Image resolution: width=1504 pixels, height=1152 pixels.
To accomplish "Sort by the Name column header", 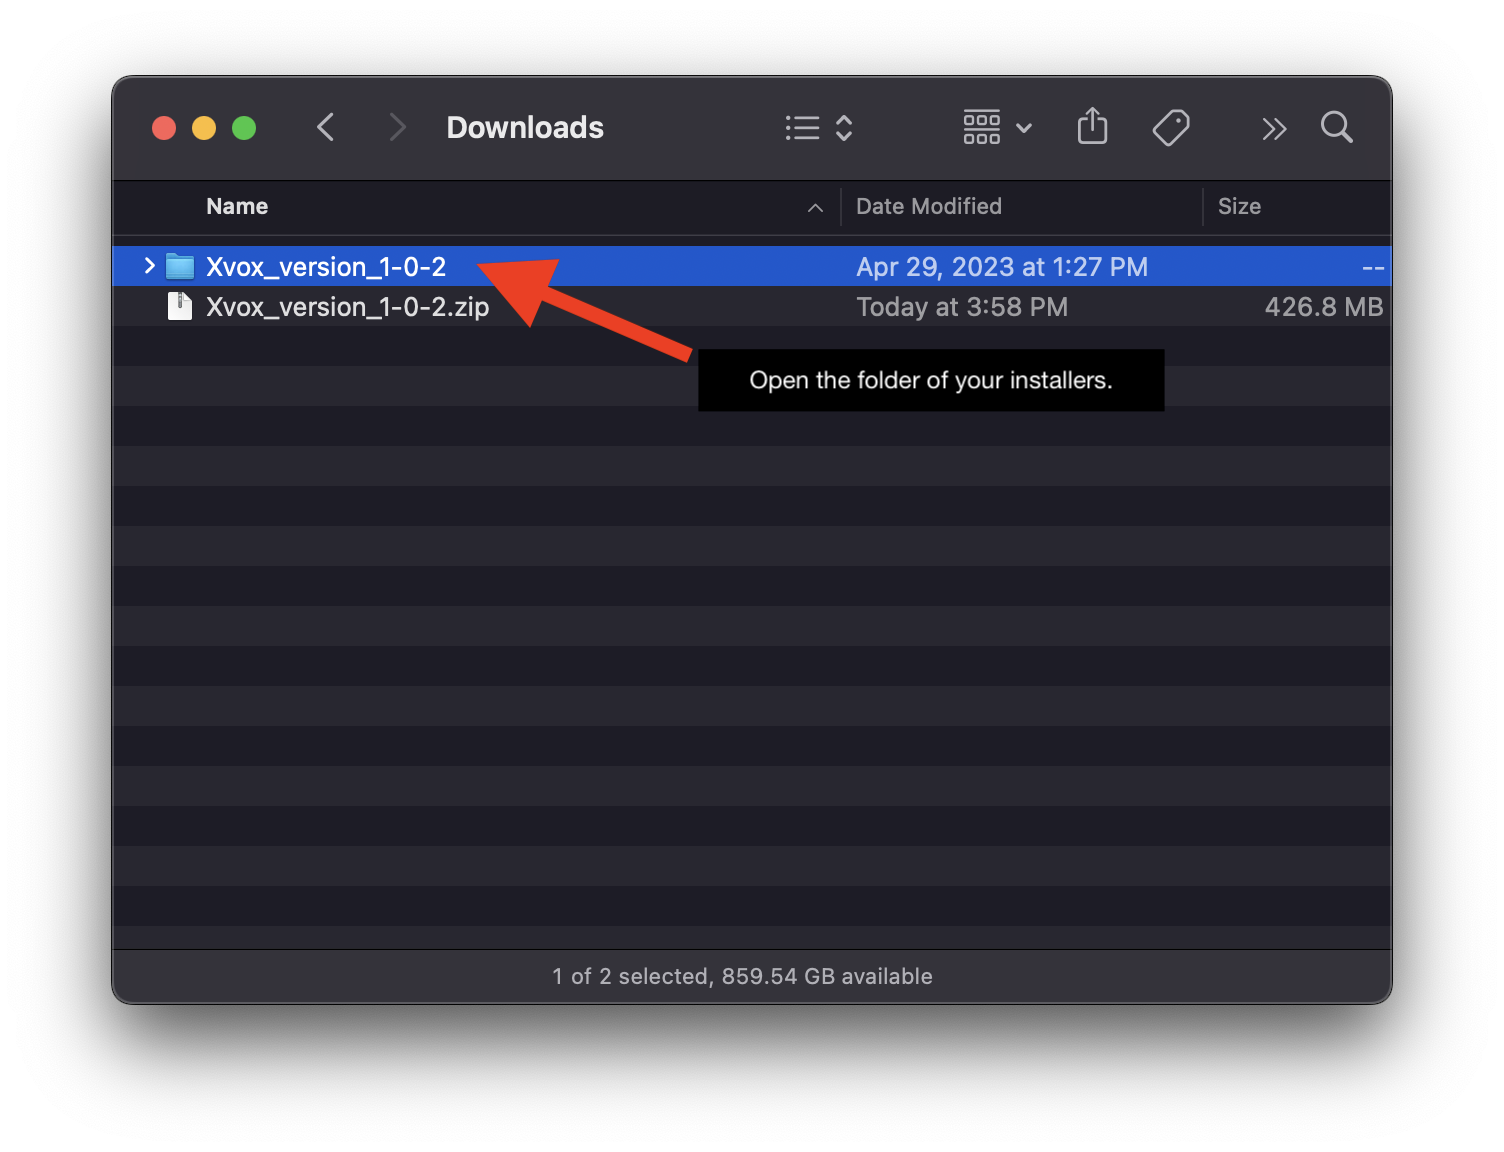I will (237, 206).
